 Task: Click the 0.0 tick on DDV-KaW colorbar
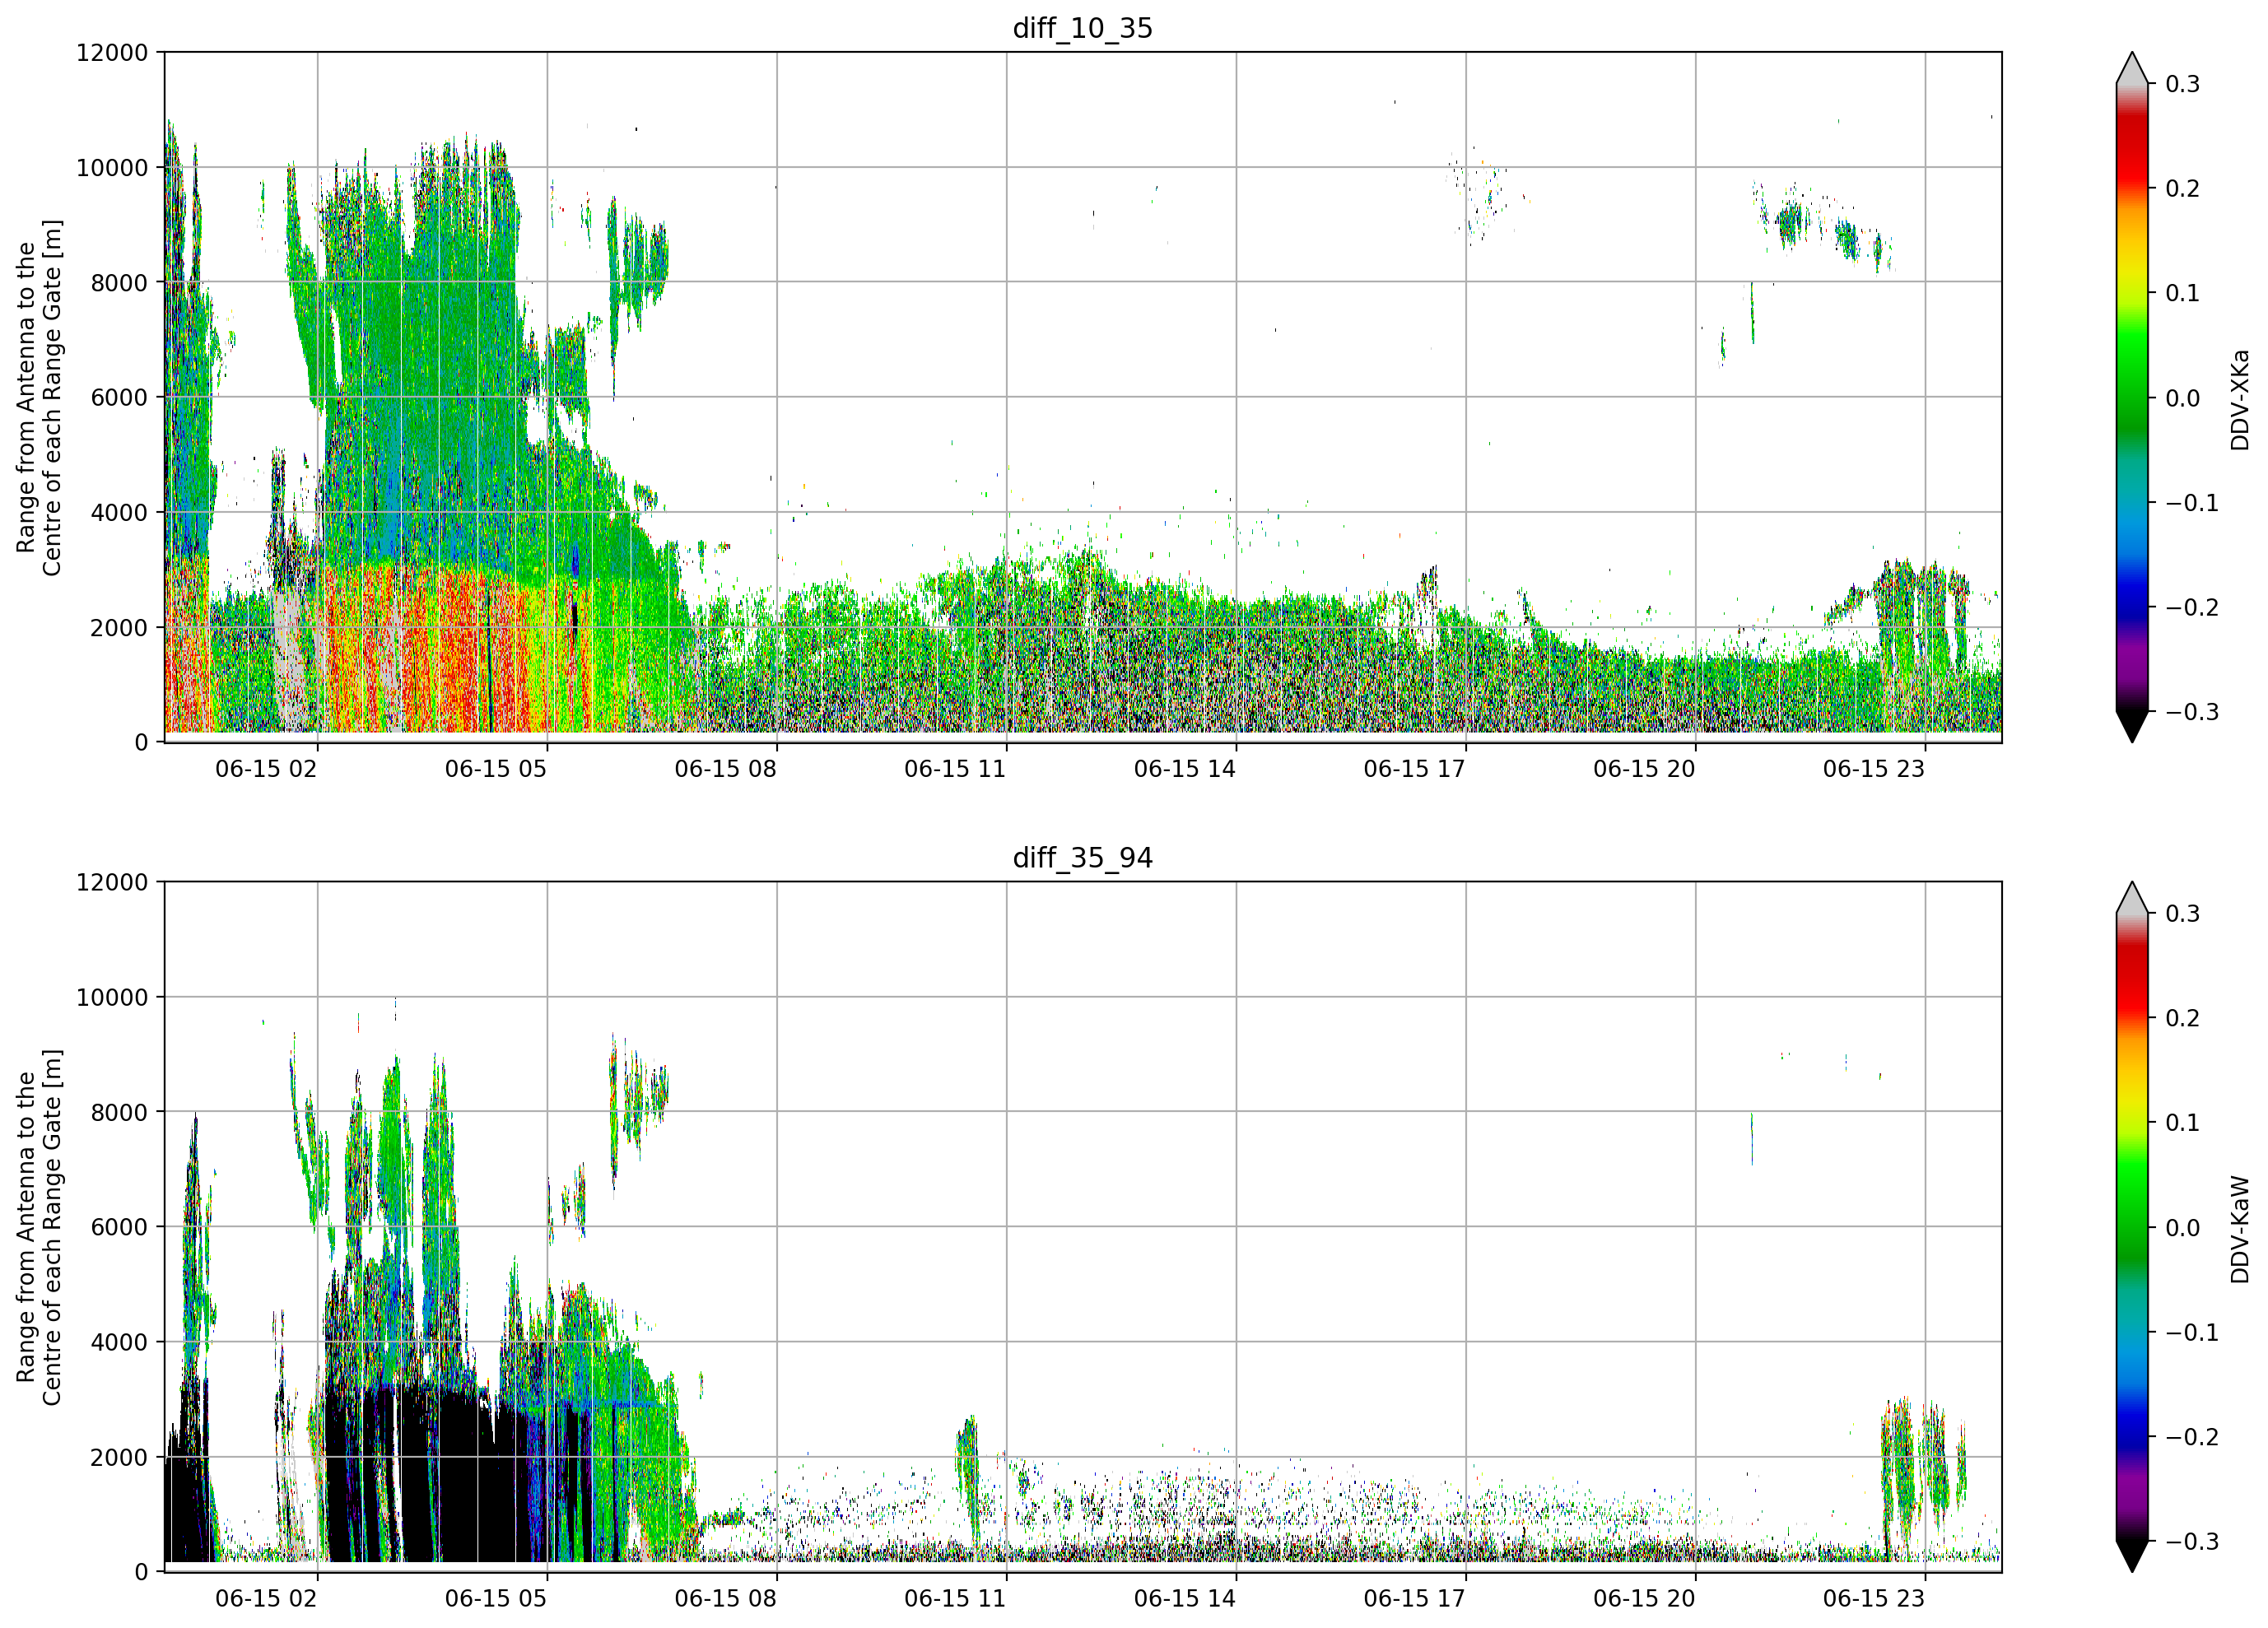pos(2182,1228)
